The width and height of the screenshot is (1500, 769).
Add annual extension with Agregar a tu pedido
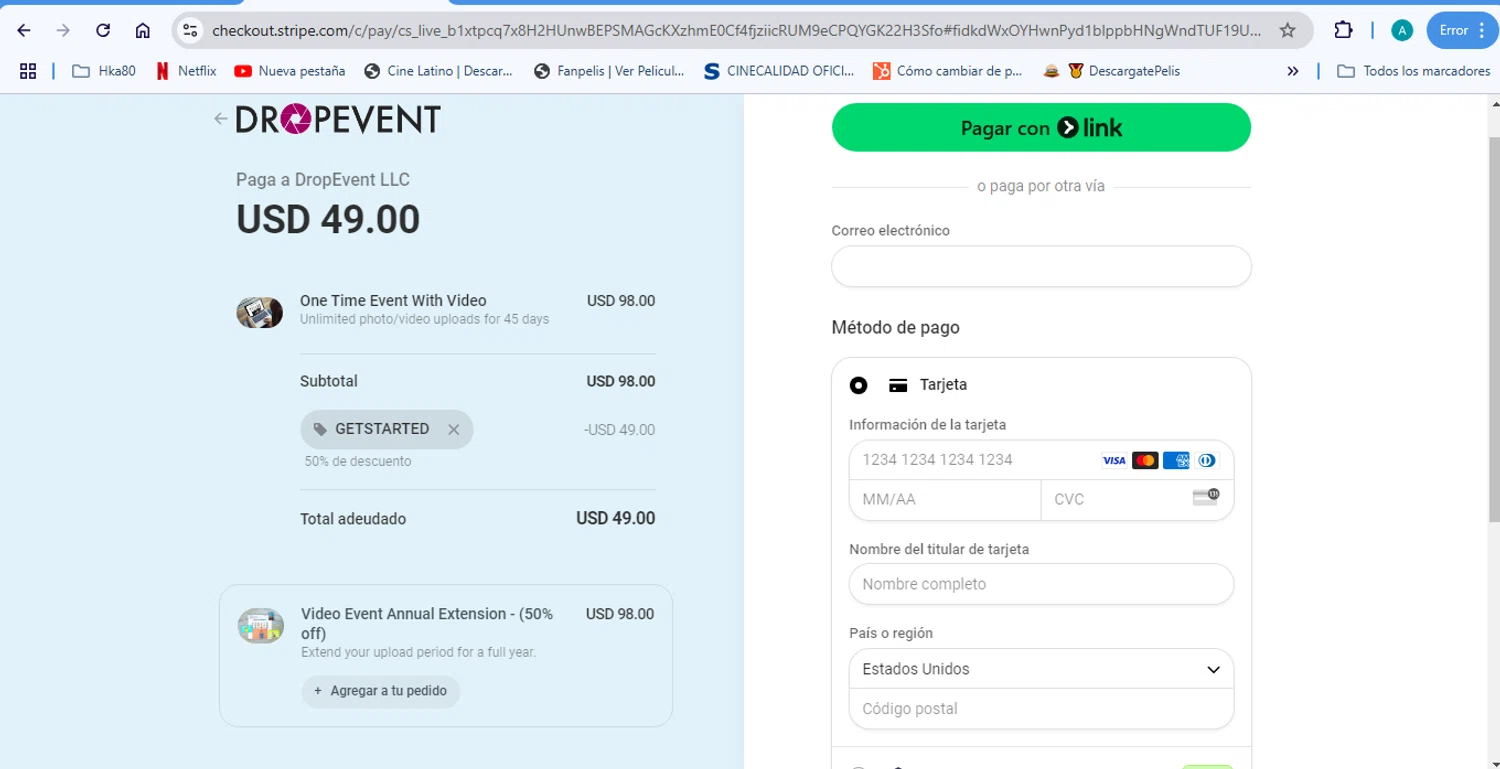pyautogui.click(x=381, y=691)
